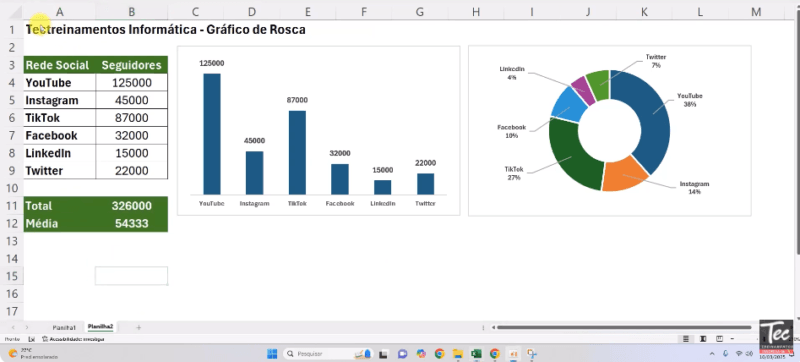This screenshot has width=800, height=362.
Task: Click the Facebook 10% data label
Action: click(512, 132)
